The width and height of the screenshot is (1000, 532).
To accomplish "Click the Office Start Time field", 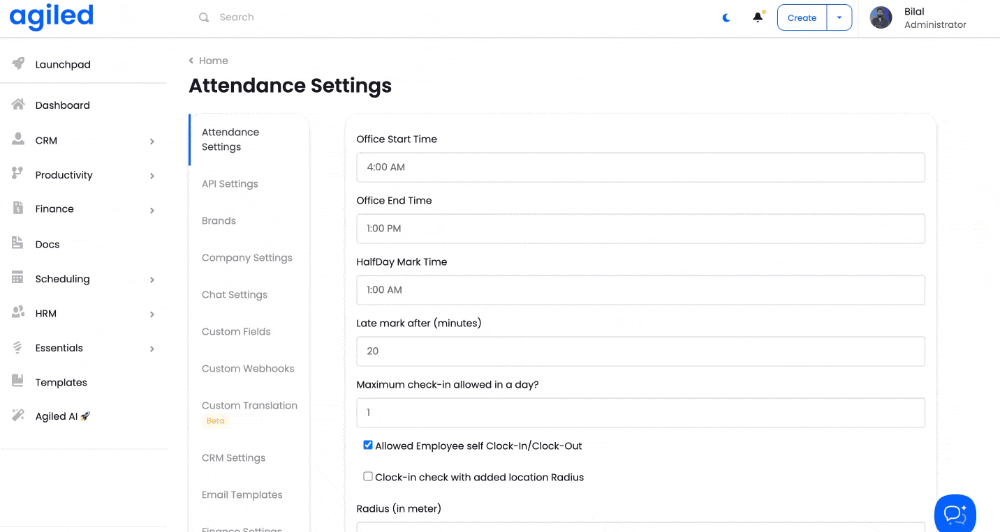I will coord(640,167).
